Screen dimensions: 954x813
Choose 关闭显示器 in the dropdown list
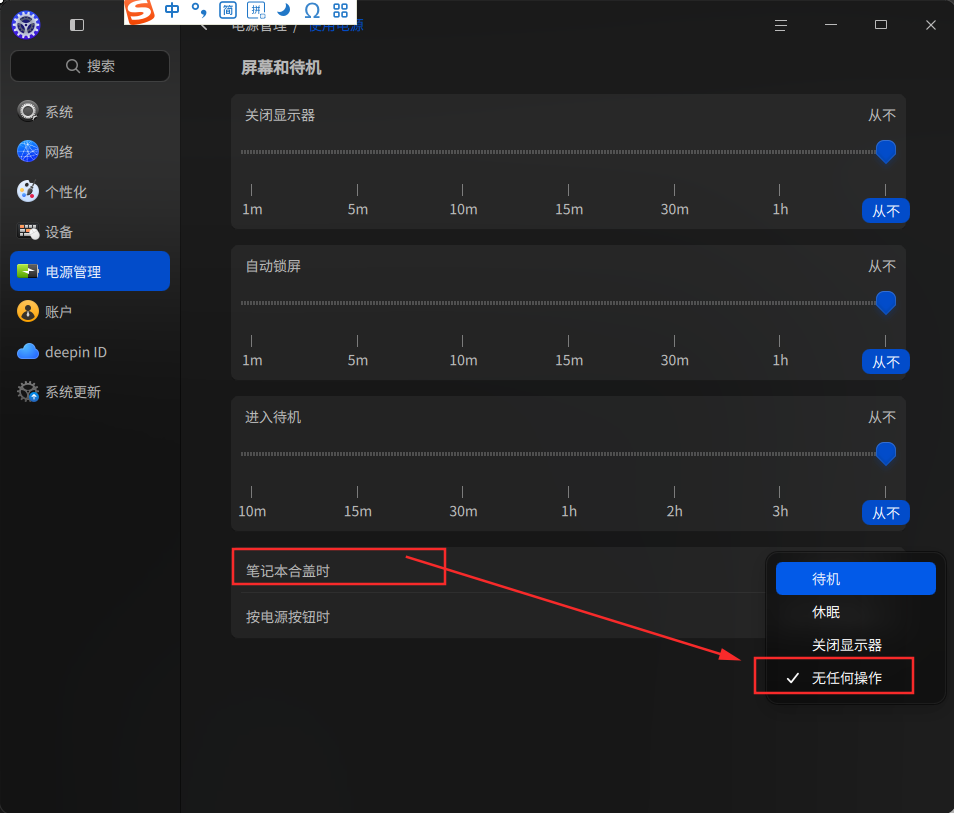point(855,644)
